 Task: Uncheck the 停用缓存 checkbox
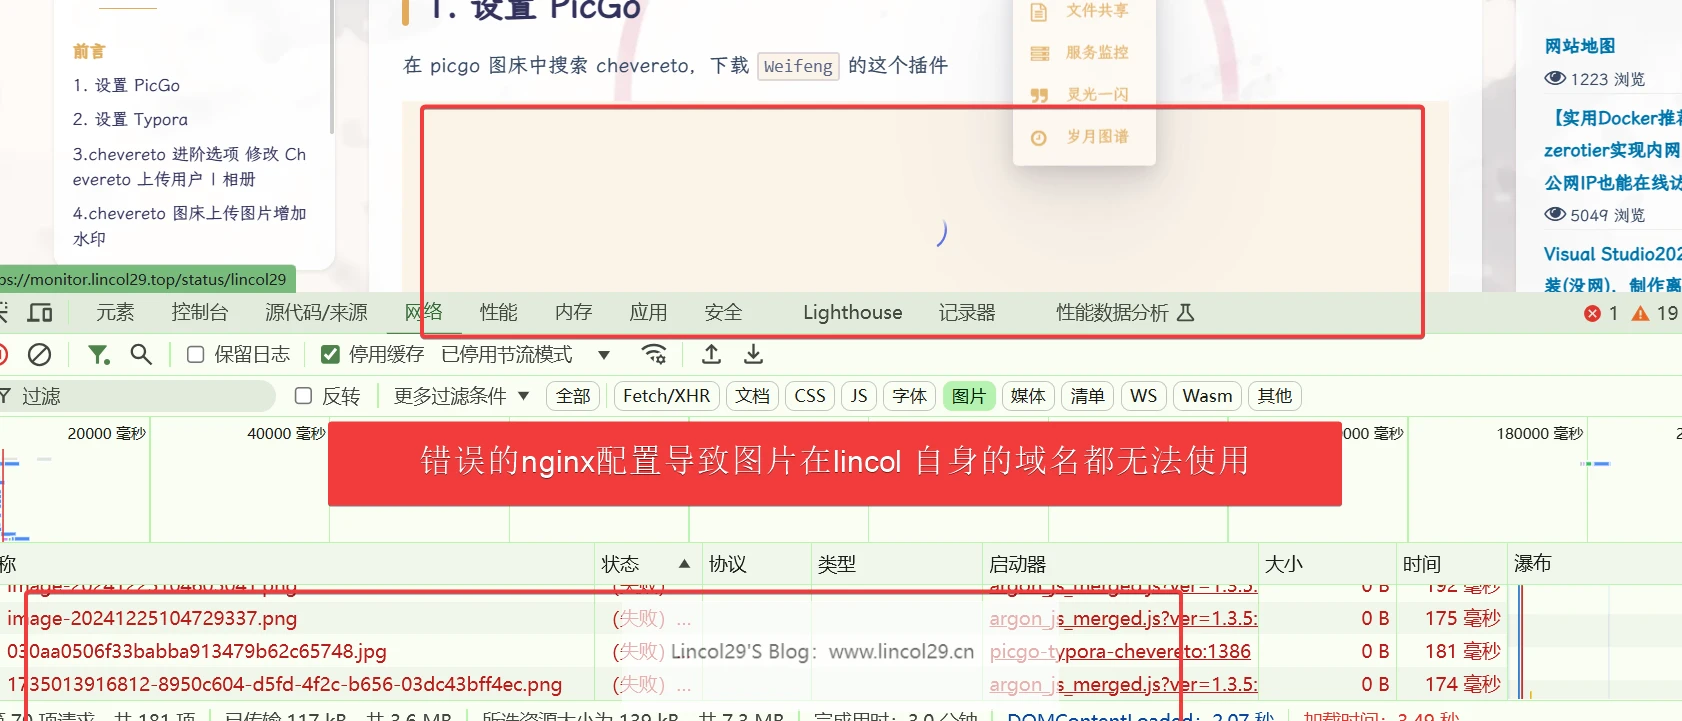click(x=330, y=354)
